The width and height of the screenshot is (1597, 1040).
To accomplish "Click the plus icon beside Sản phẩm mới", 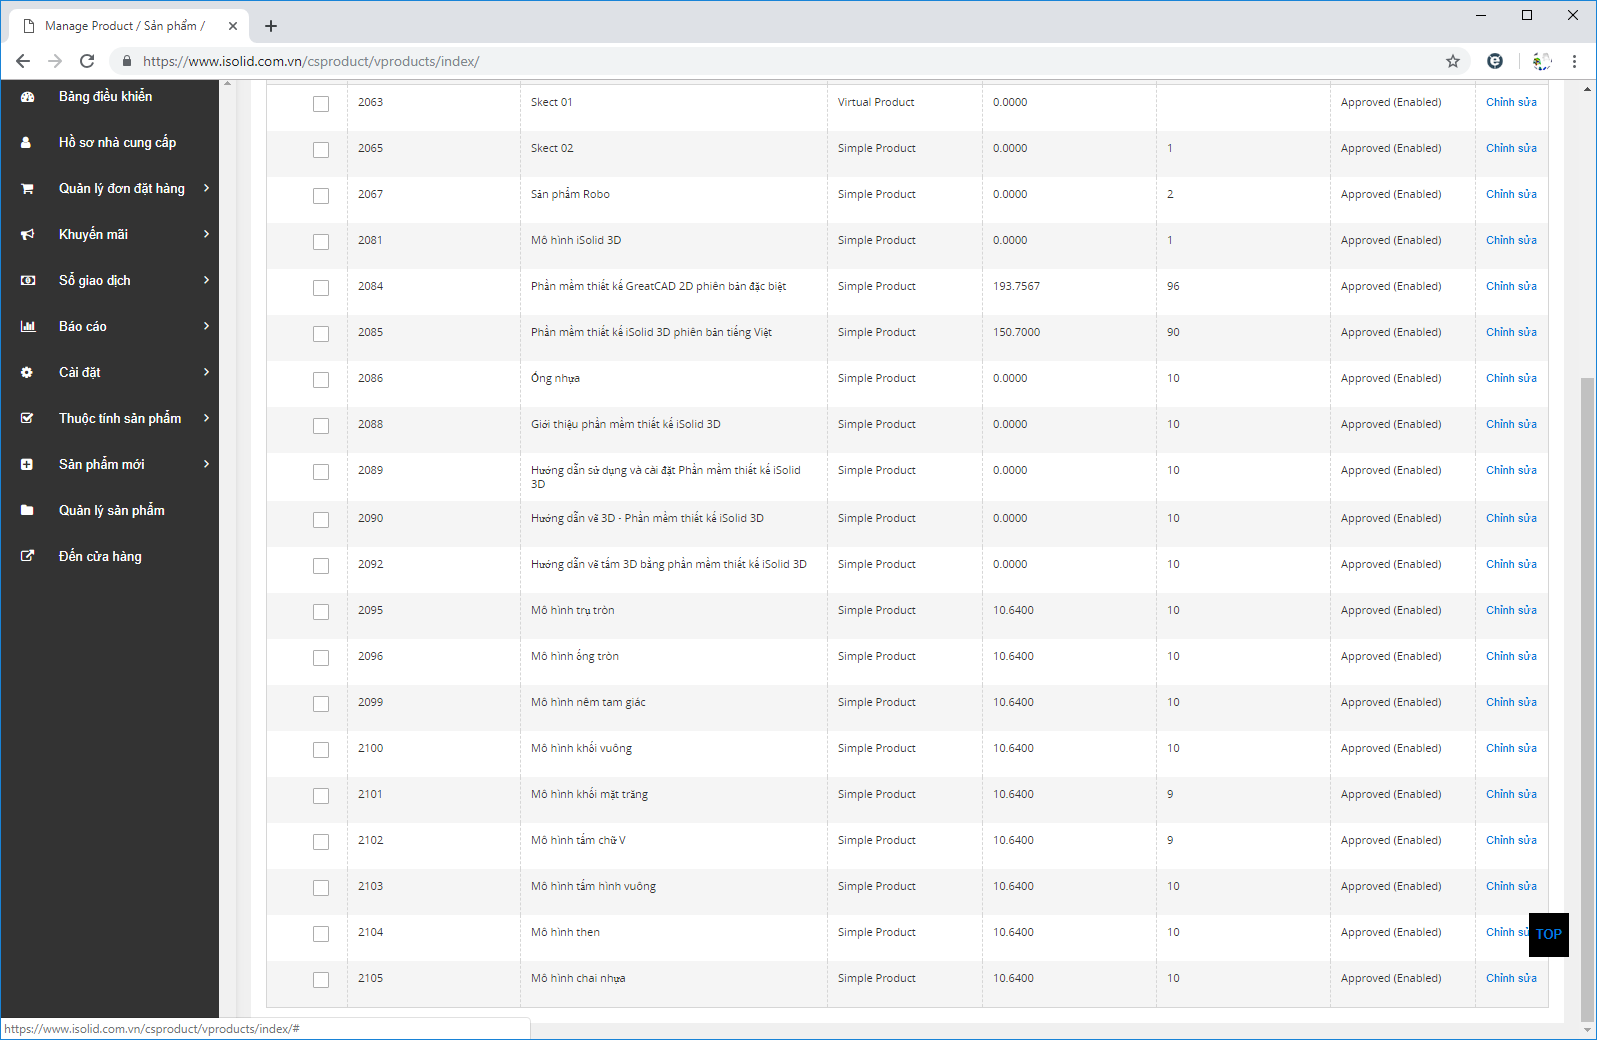I will [x=27, y=465].
